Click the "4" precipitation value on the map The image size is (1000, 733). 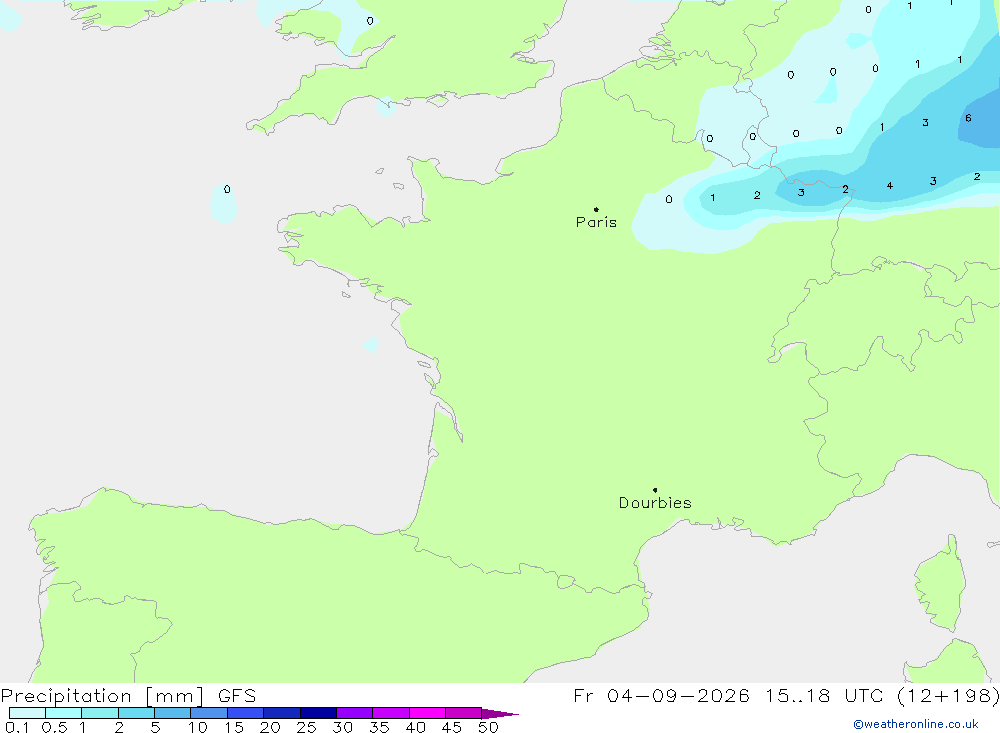[x=890, y=186]
